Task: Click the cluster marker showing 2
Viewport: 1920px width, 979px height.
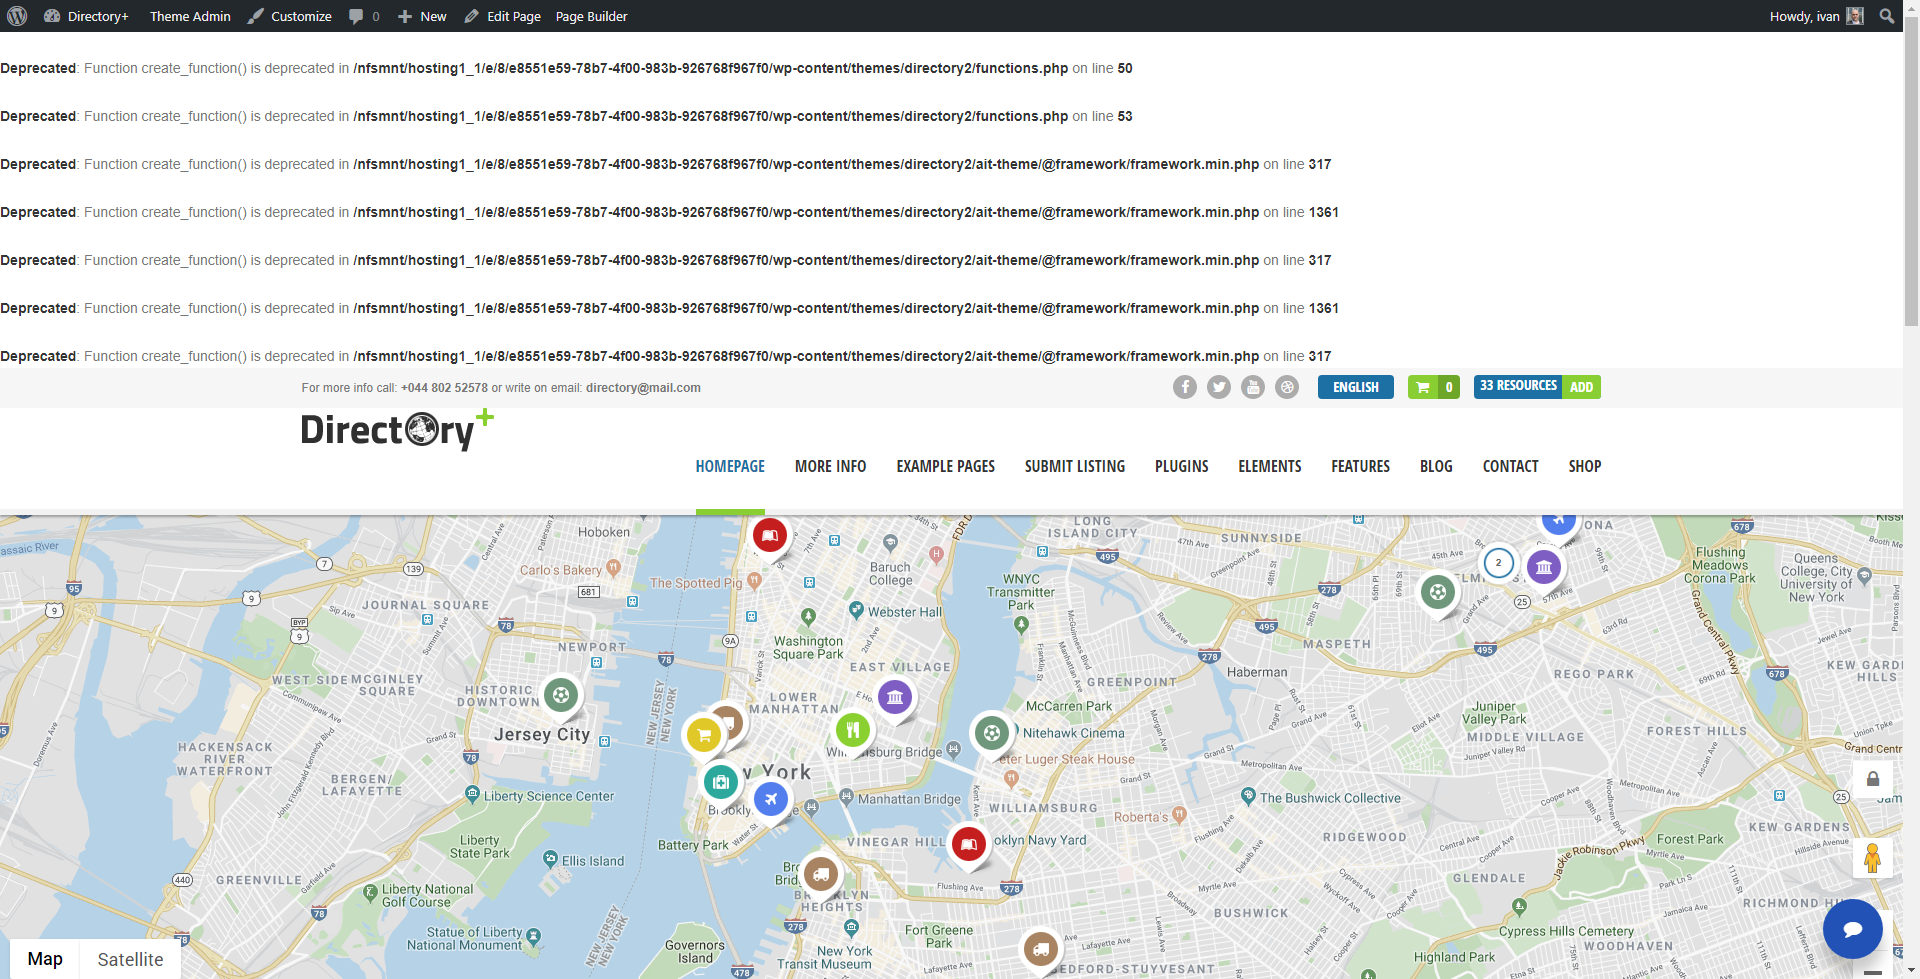Action: coord(1498,563)
